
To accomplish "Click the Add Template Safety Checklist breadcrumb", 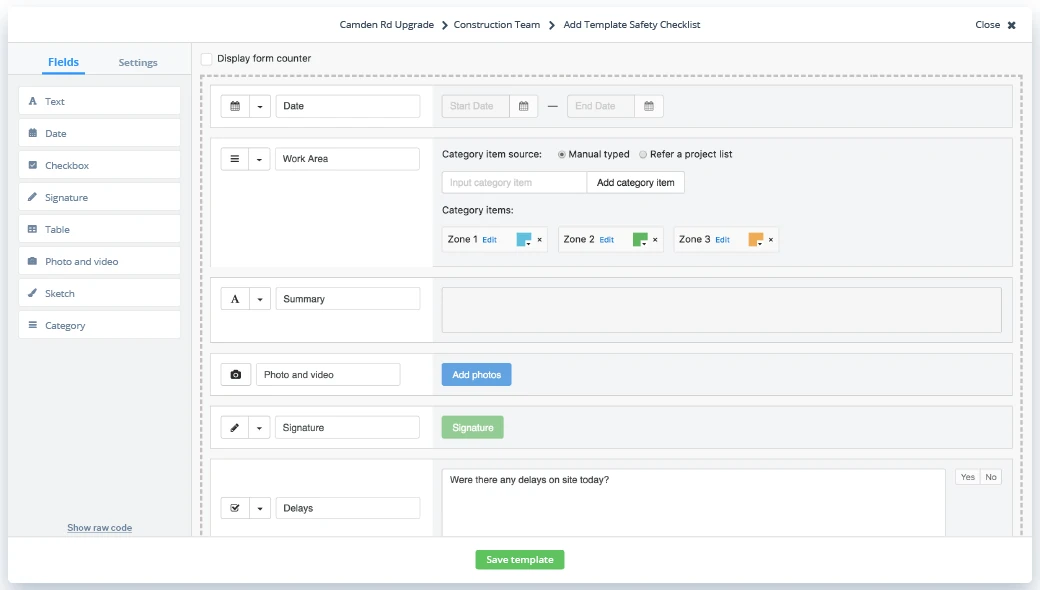I will tap(631, 25).
